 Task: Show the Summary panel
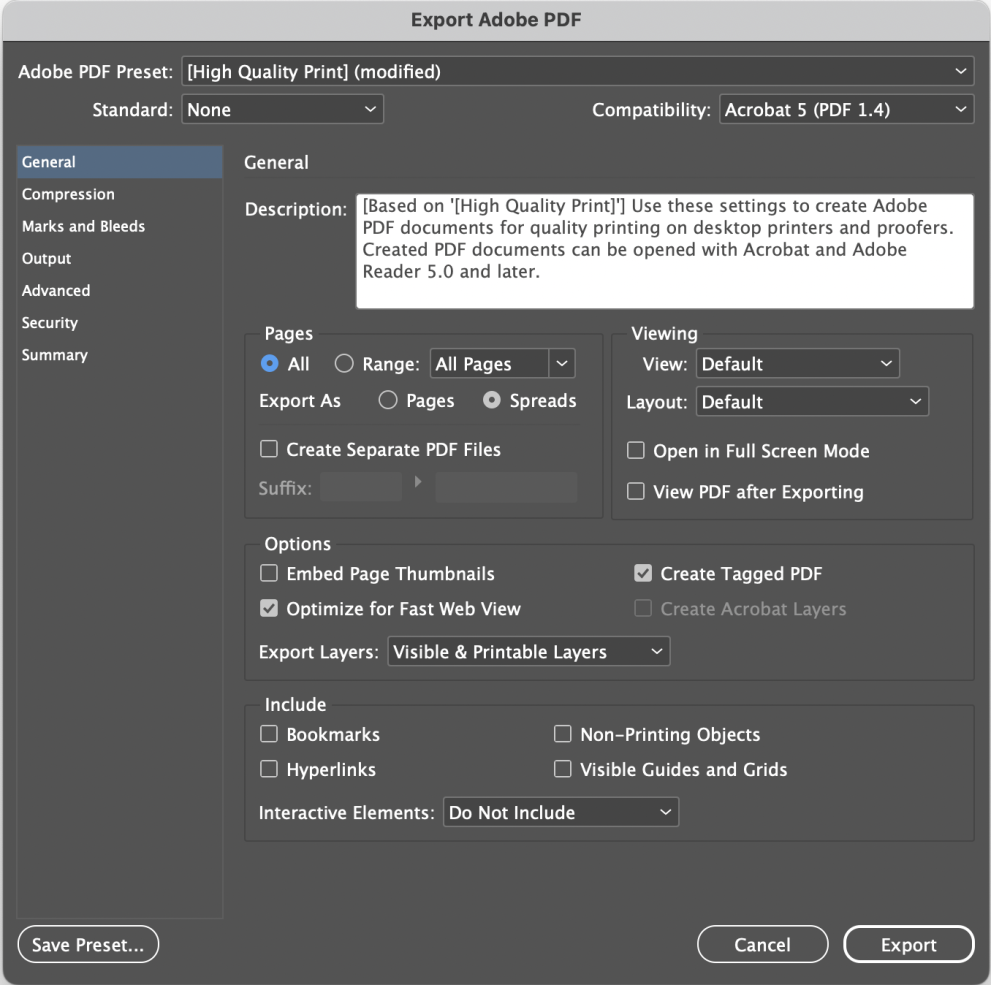click(x=54, y=354)
